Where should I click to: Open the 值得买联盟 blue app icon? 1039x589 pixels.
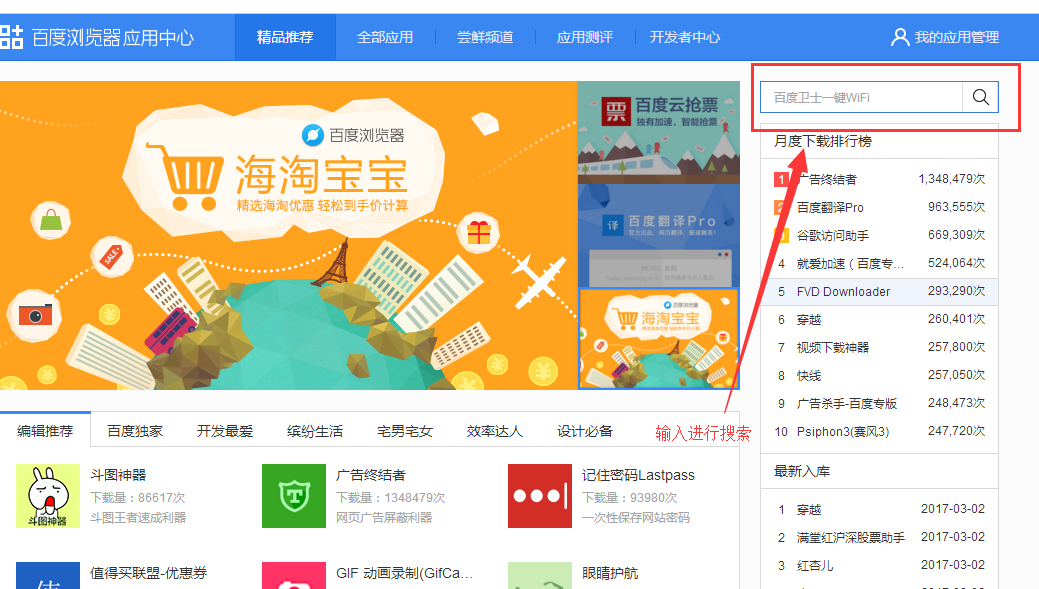pos(48,576)
